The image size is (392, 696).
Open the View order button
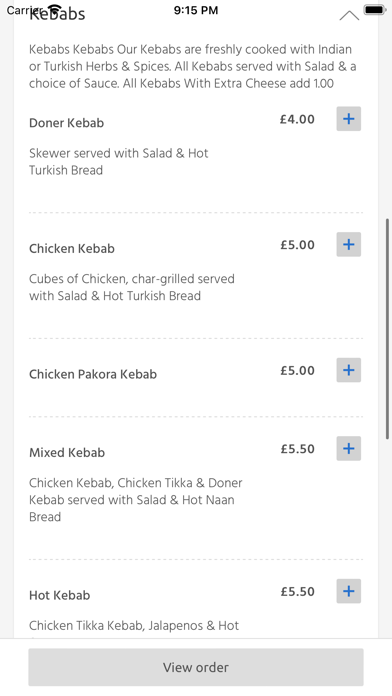196,667
